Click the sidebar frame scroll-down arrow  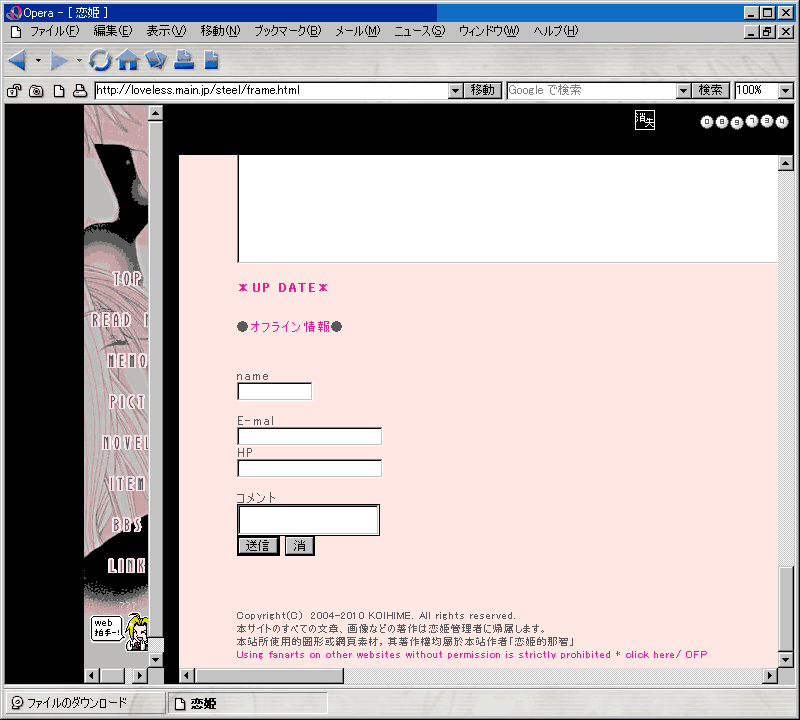pyautogui.click(x=156, y=659)
